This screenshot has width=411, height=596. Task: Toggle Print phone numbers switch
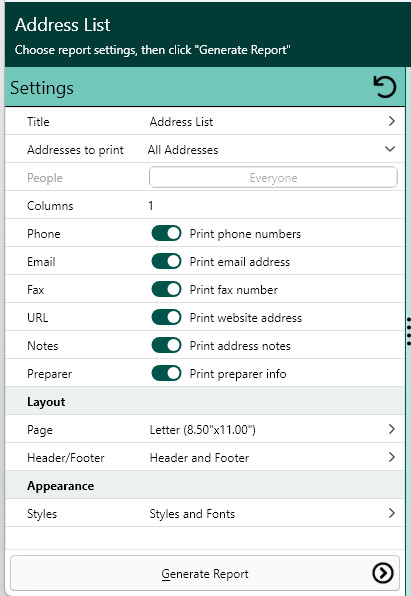(166, 233)
